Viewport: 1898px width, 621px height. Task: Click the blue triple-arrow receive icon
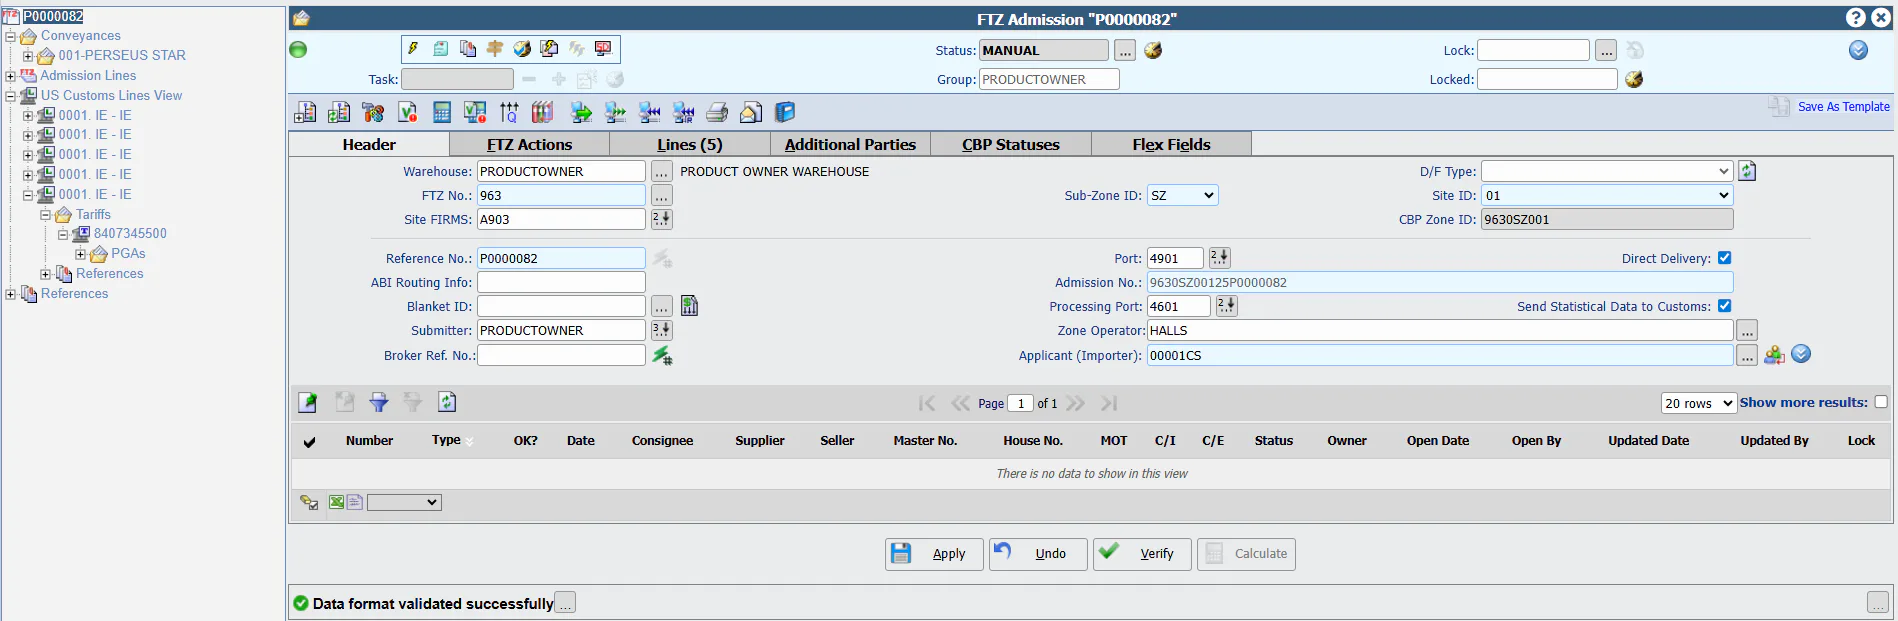[650, 112]
